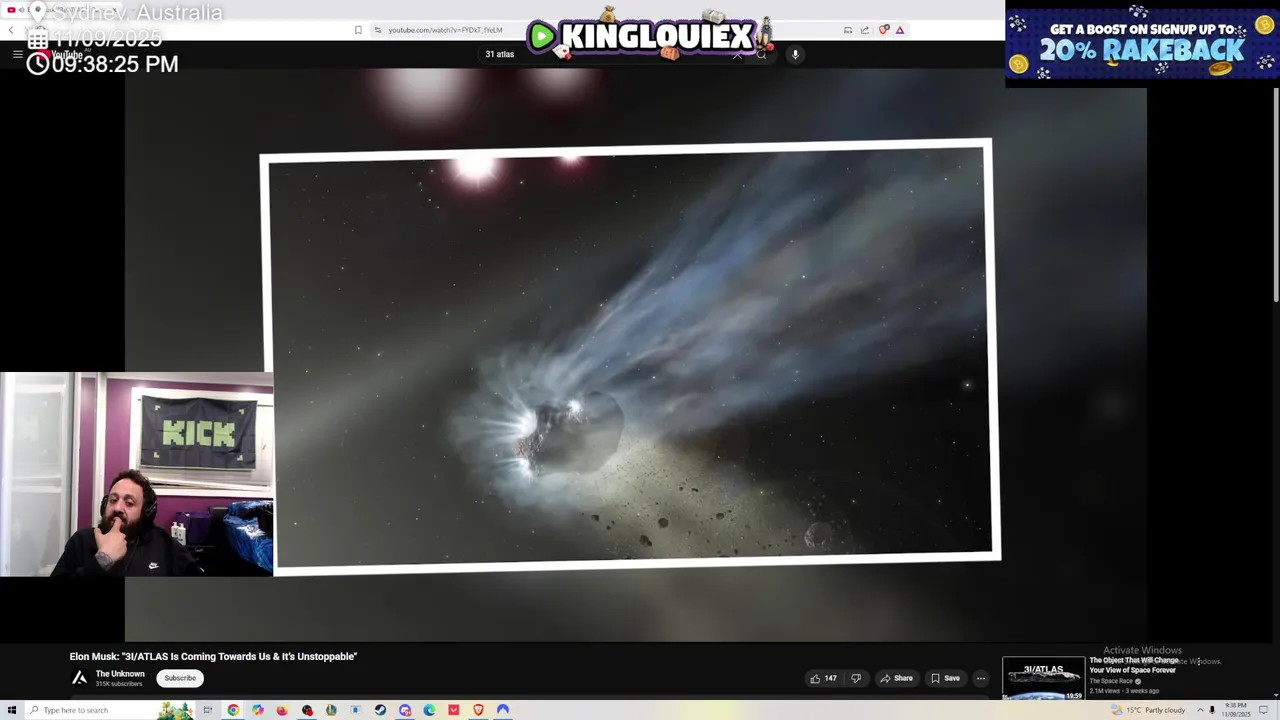Open Firefox from the taskbar
Viewport: 1280px width, 720px height.
click(x=282, y=710)
